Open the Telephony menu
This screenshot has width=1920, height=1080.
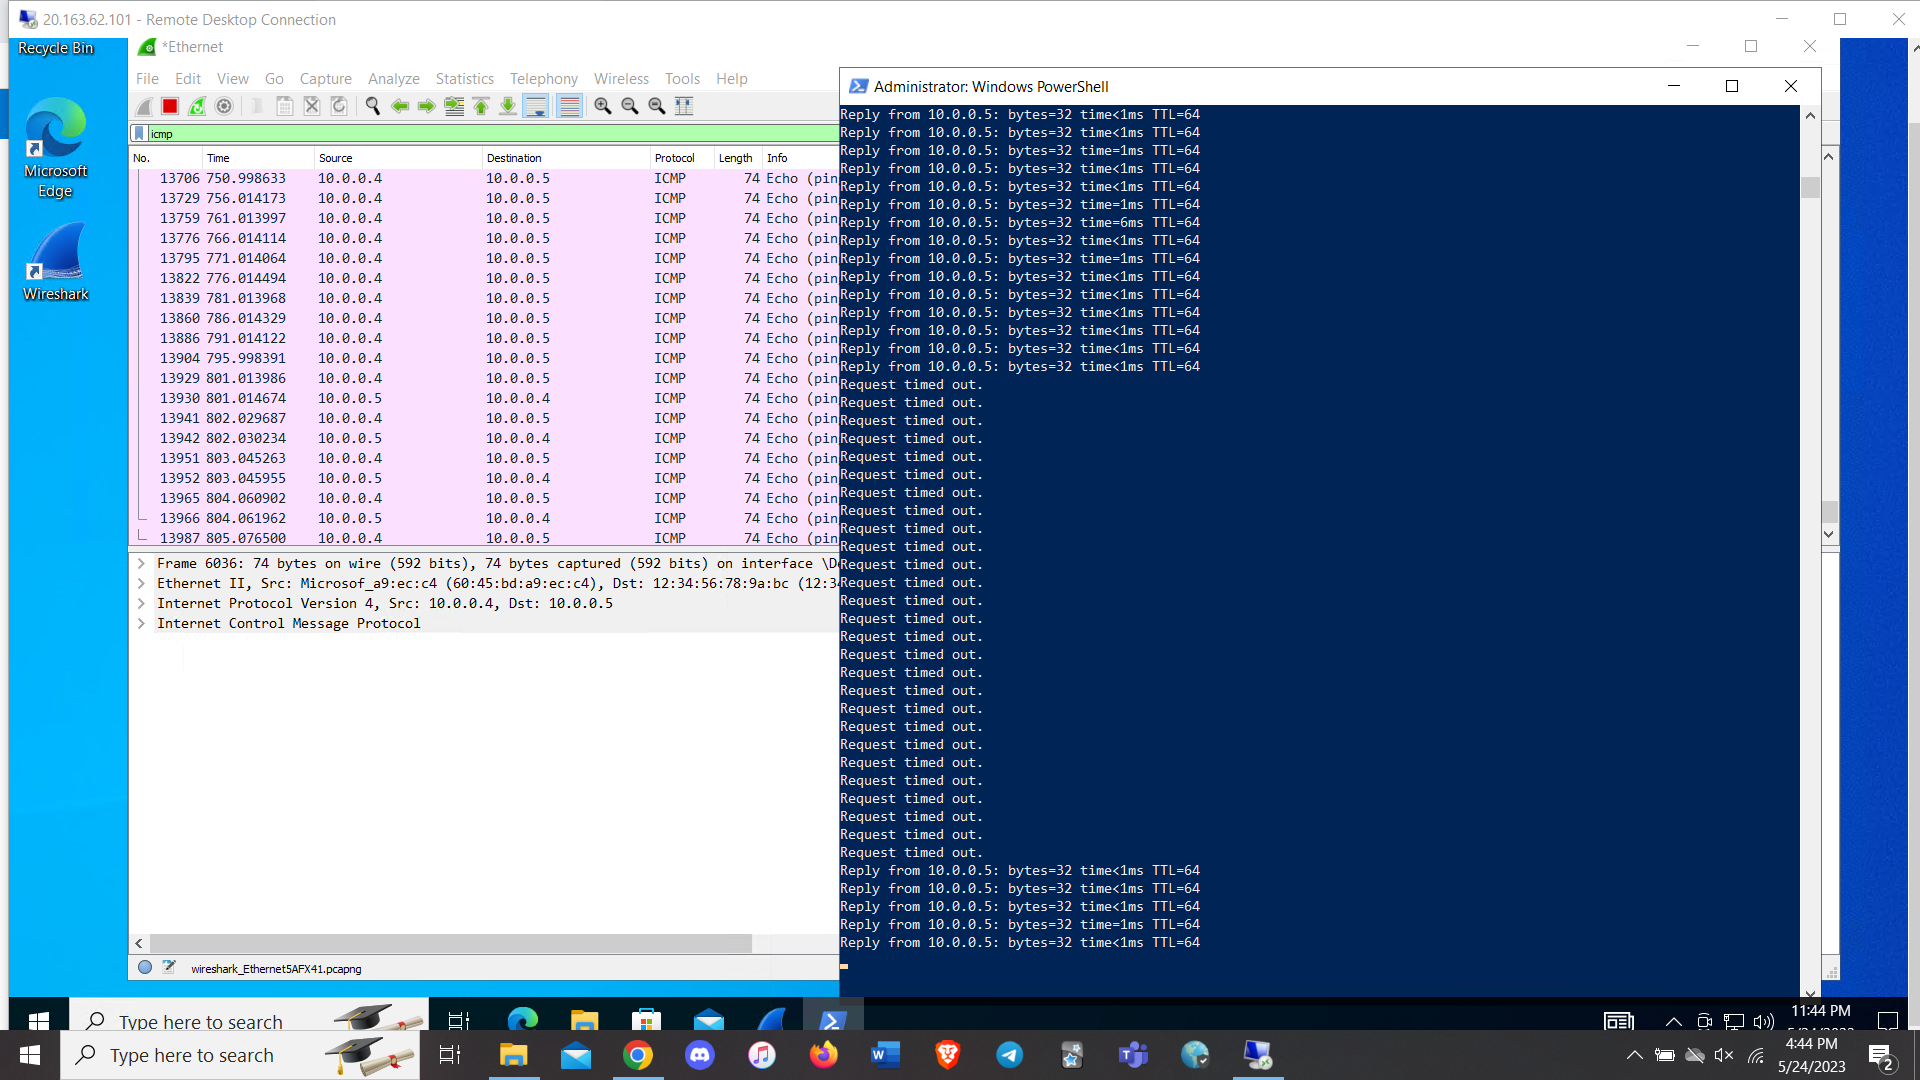pos(543,78)
